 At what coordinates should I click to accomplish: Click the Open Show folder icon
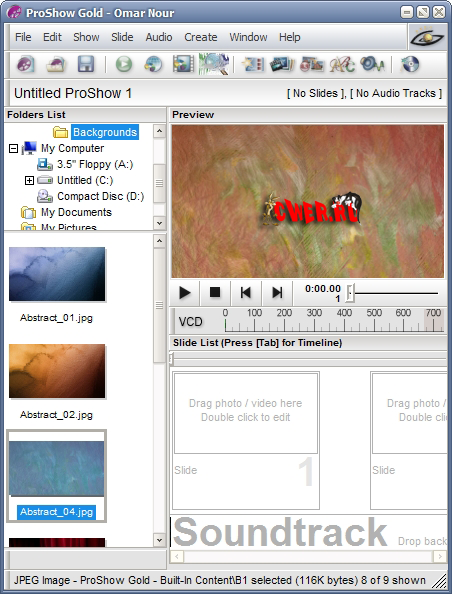(x=56, y=64)
